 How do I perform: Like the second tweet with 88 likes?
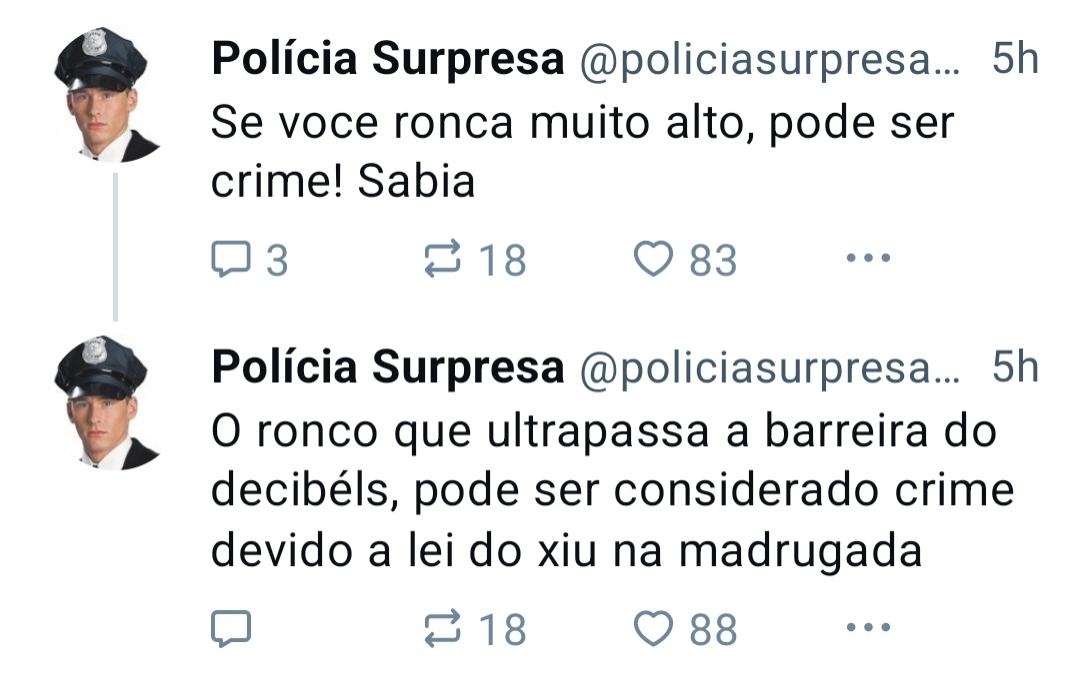655,629
